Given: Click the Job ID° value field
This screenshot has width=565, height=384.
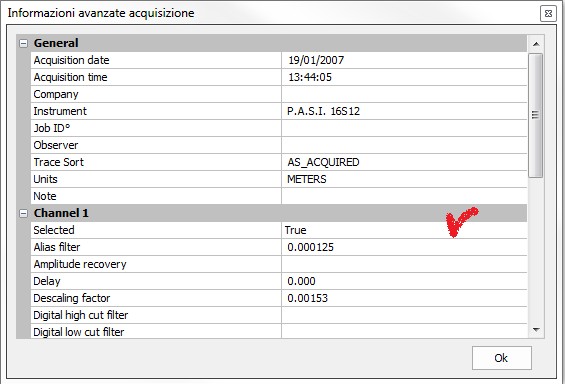Looking at the screenshot, I should pyautogui.click(x=404, y=128).
